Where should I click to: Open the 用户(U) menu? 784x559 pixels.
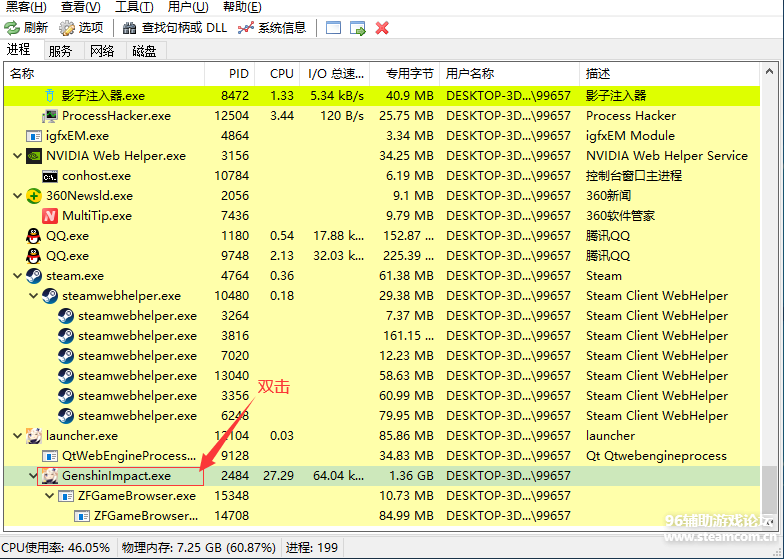pyautogui.click(x=188, y=7)
